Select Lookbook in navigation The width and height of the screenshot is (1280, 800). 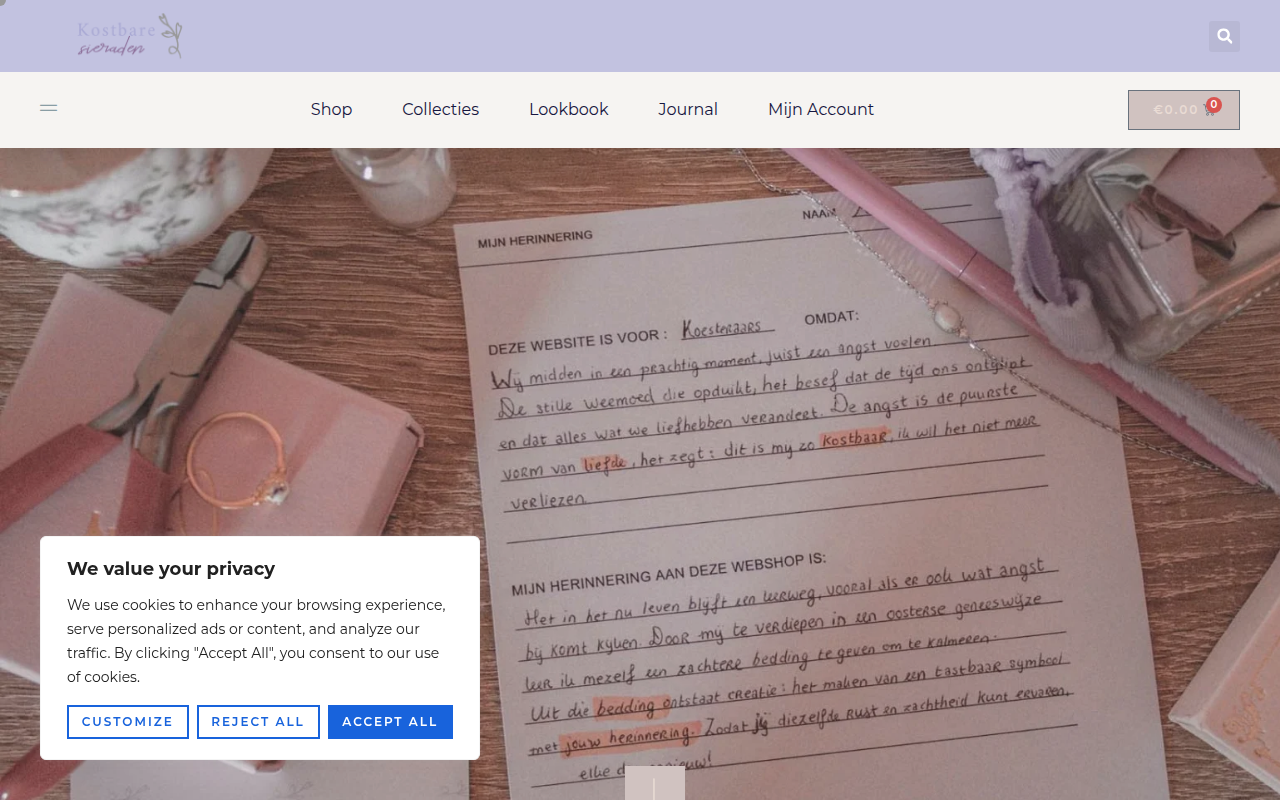(568, 109)
